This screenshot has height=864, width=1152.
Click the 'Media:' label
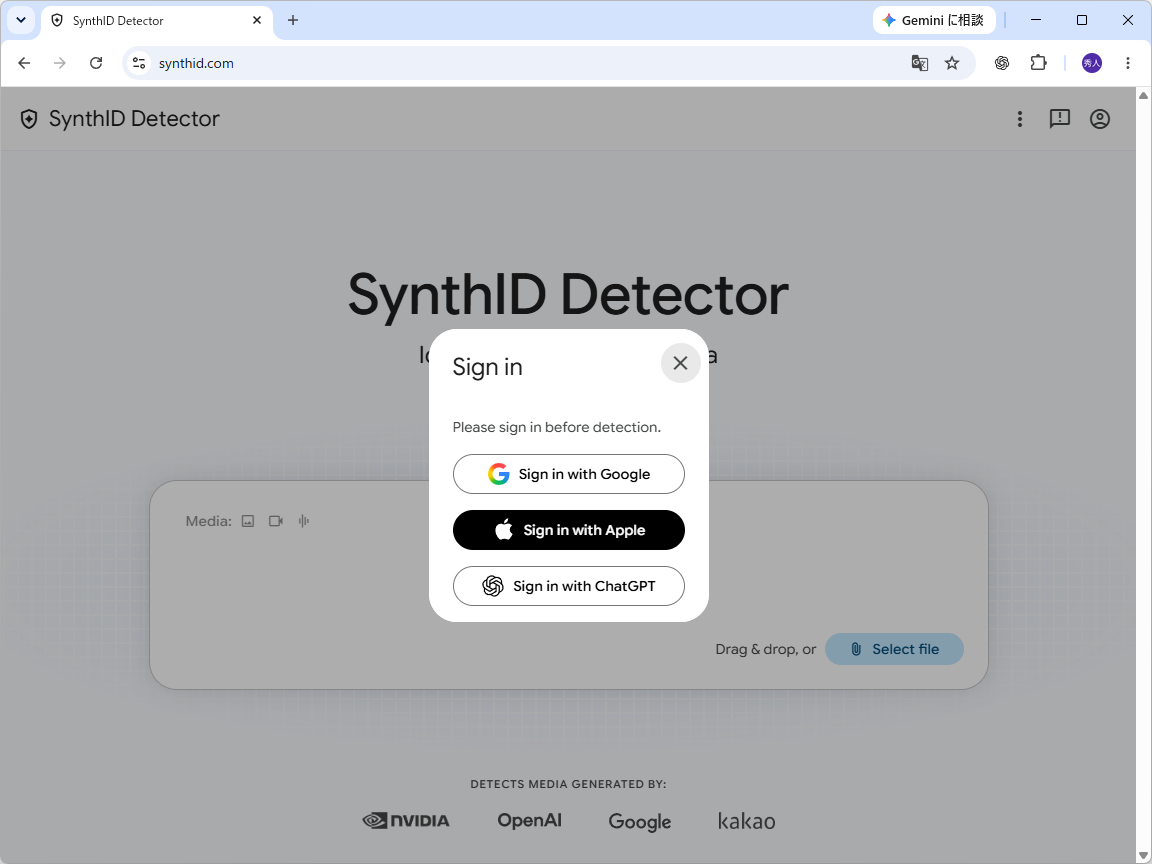[209, 521]
